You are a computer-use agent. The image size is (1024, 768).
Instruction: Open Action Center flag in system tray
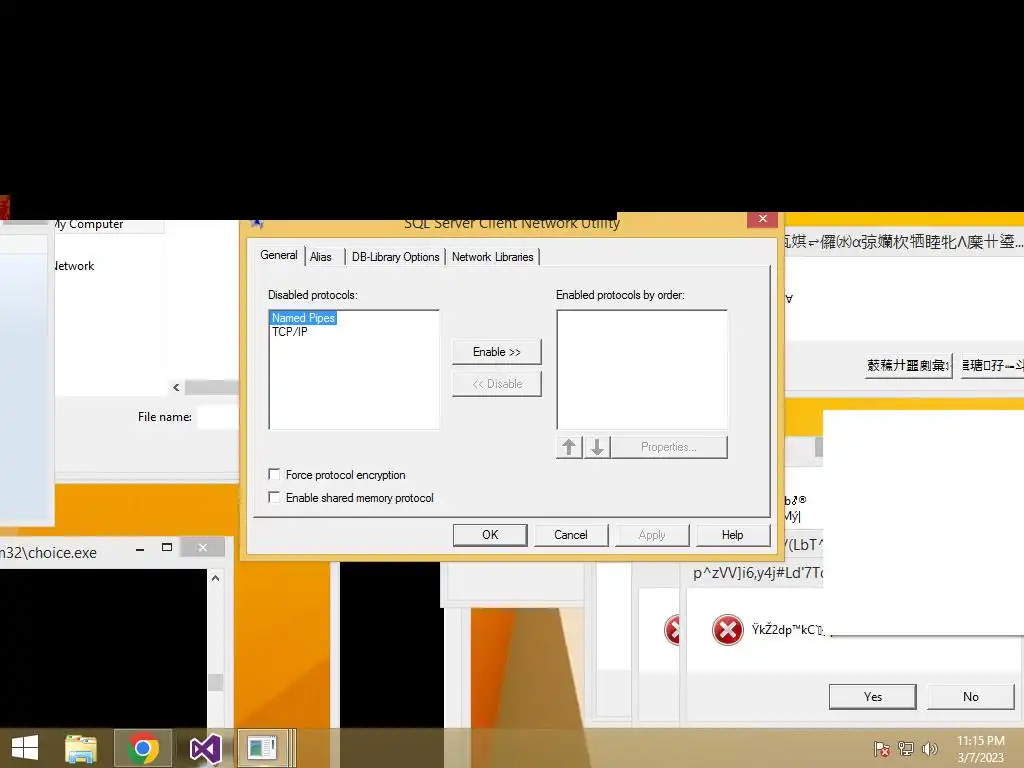(x=882, y=749)
